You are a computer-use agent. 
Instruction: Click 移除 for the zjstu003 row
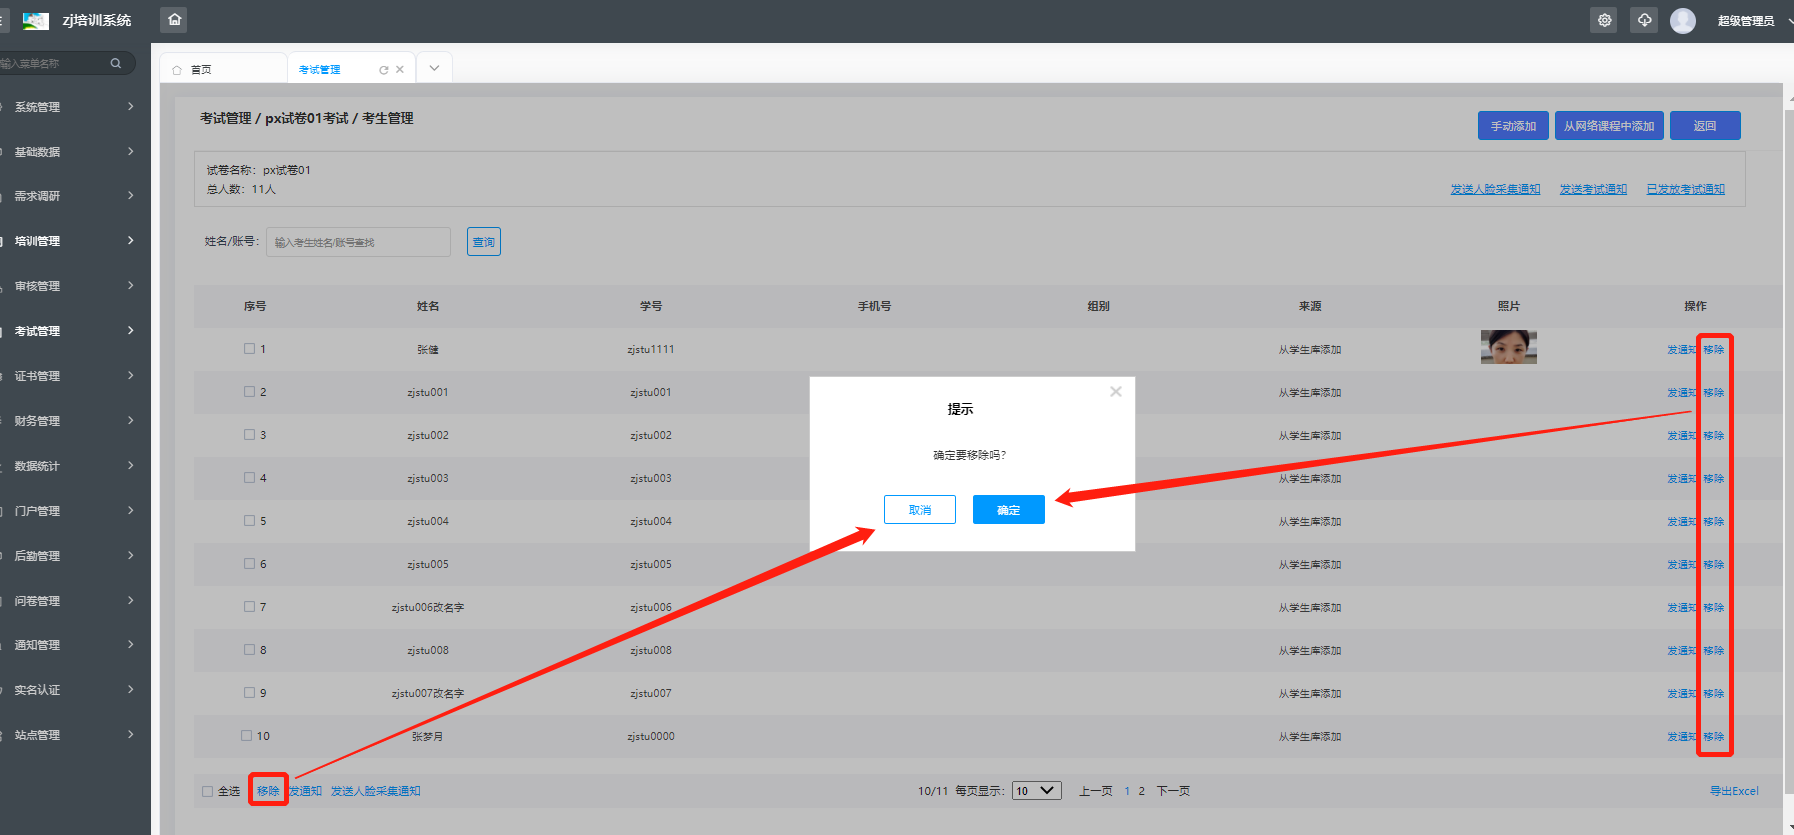(x=1714, y=479)
